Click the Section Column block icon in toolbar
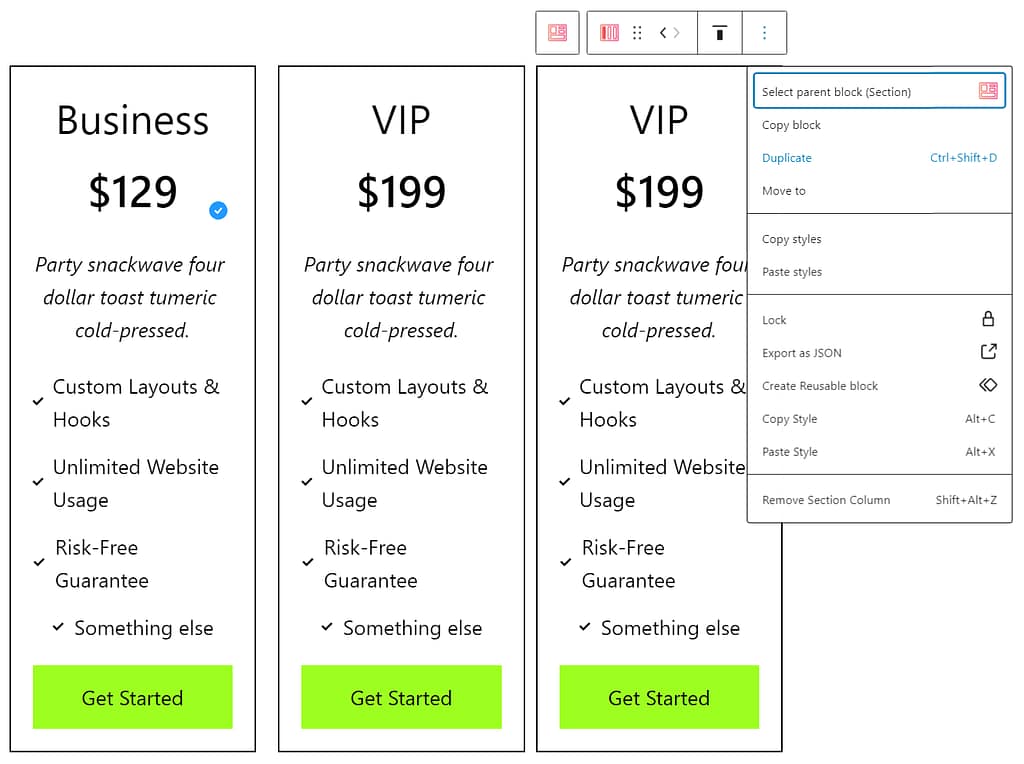The height and width of the screenshot is (764, 1024). click(610, 32)
